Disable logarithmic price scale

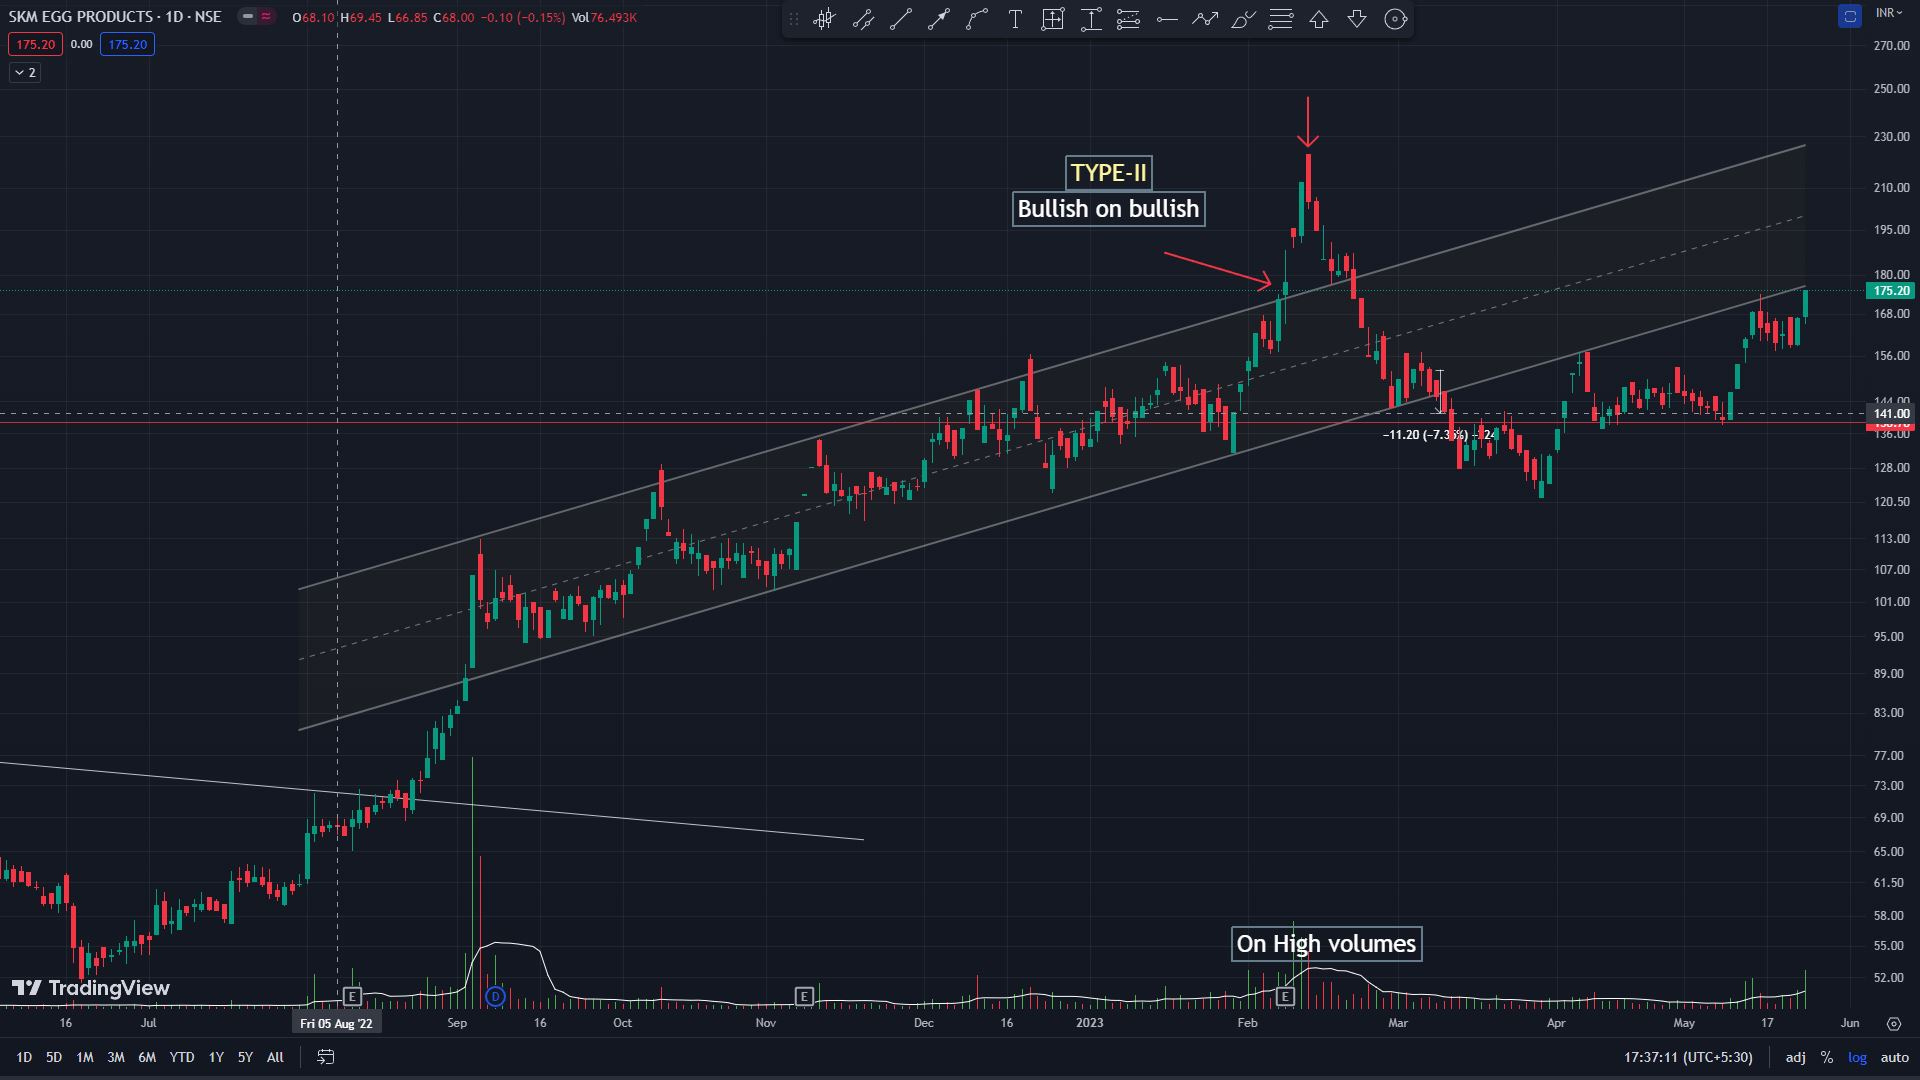[x=1857, y=1057]
